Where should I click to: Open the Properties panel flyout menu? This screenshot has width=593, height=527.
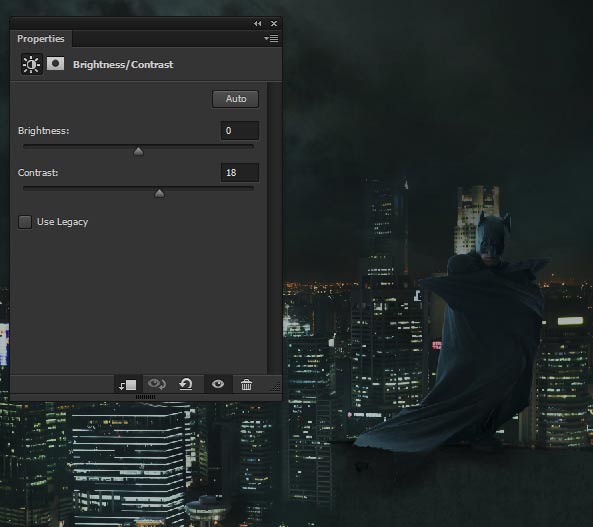point(271,39)
